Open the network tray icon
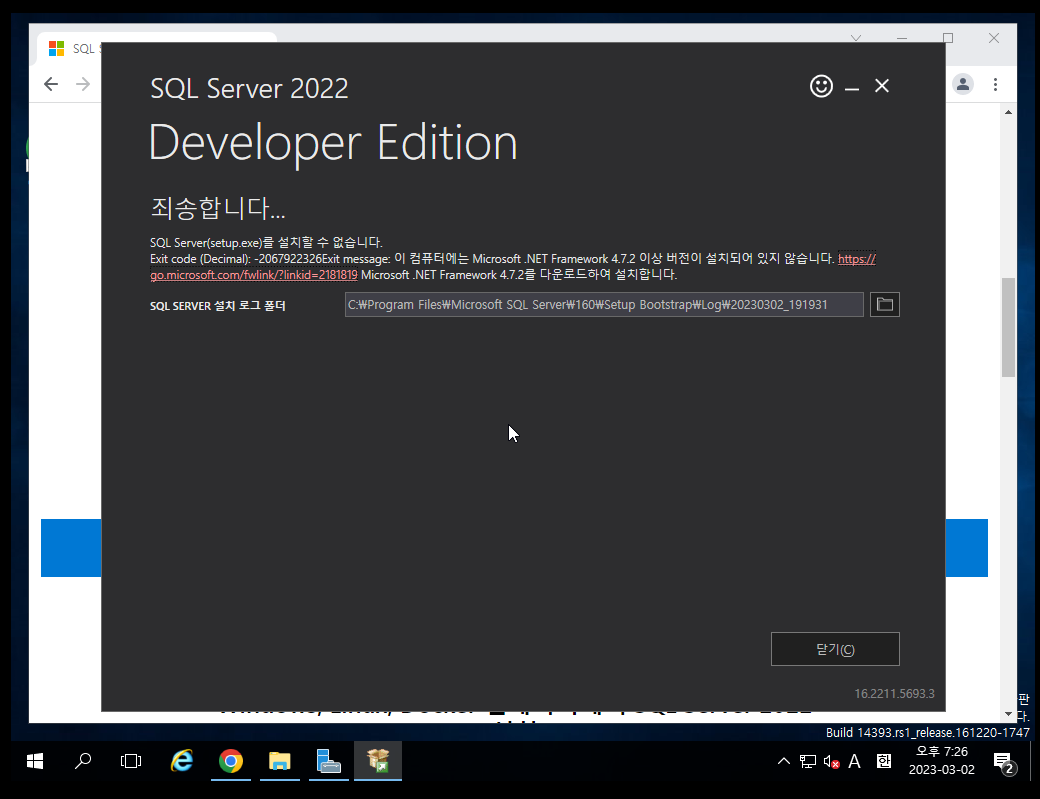The width and height of the screenshot is (1040, 799). point(808,761)
